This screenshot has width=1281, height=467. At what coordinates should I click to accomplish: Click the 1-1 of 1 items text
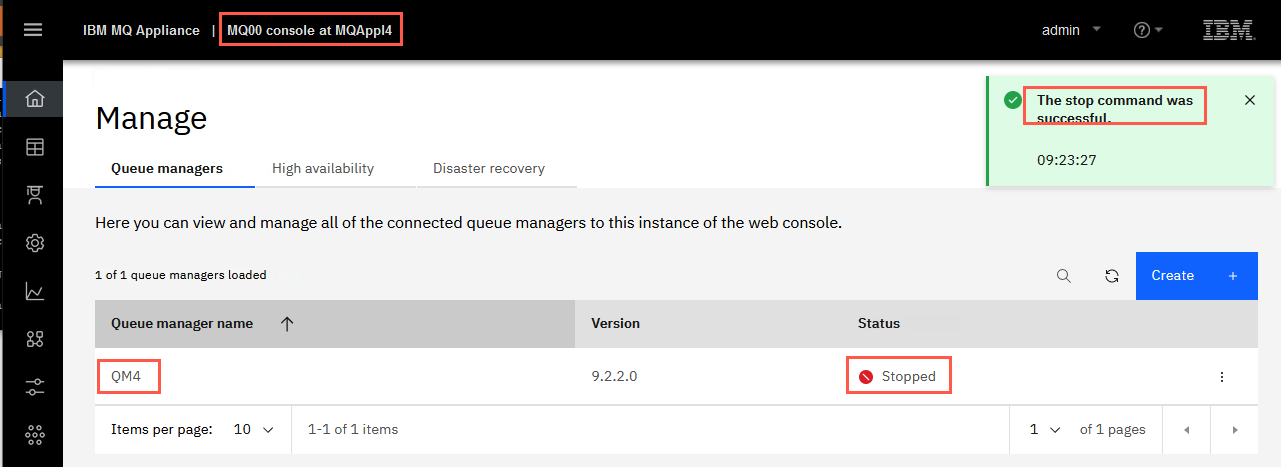tap(353, 430)
